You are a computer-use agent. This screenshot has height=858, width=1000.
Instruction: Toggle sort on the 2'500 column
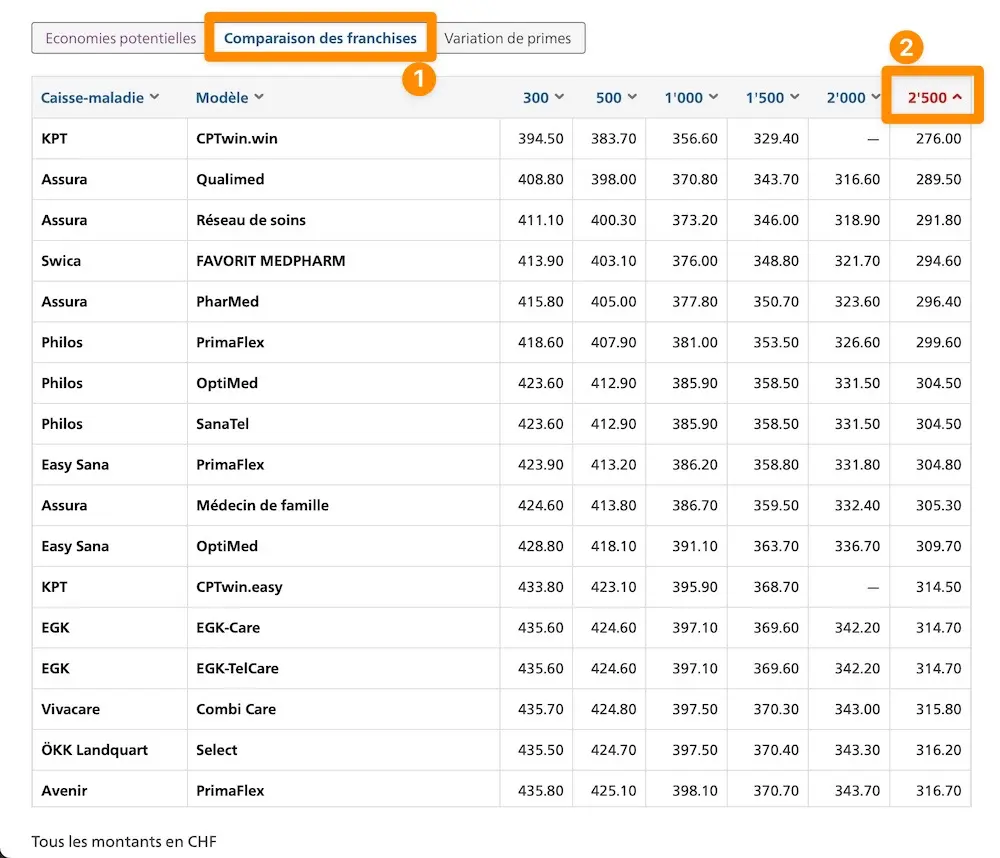coord(934,98)
